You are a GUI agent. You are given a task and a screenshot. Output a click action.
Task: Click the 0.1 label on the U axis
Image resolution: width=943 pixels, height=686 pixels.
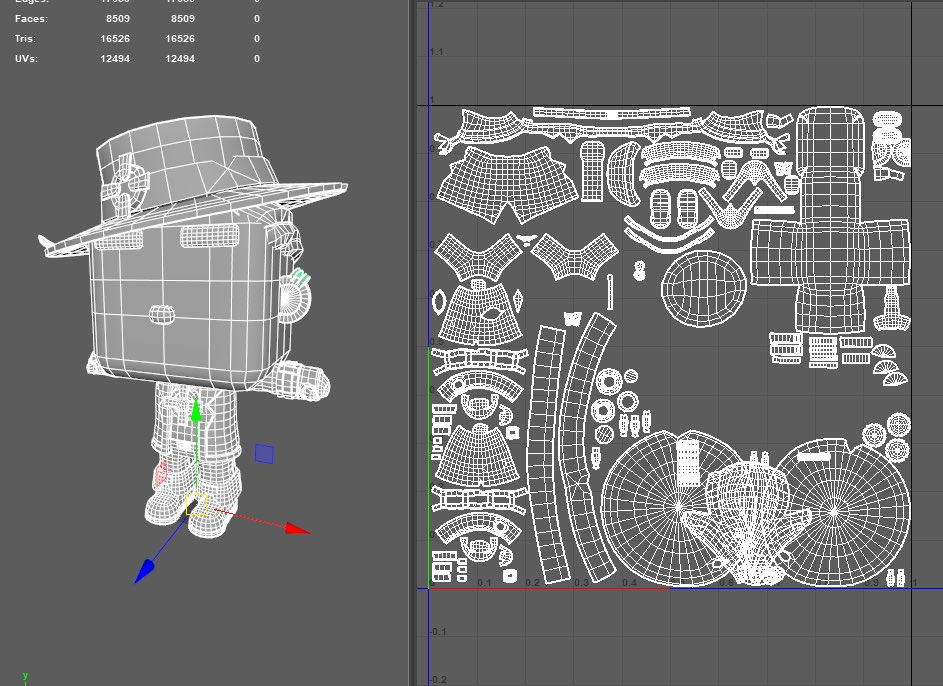[484, 583]
